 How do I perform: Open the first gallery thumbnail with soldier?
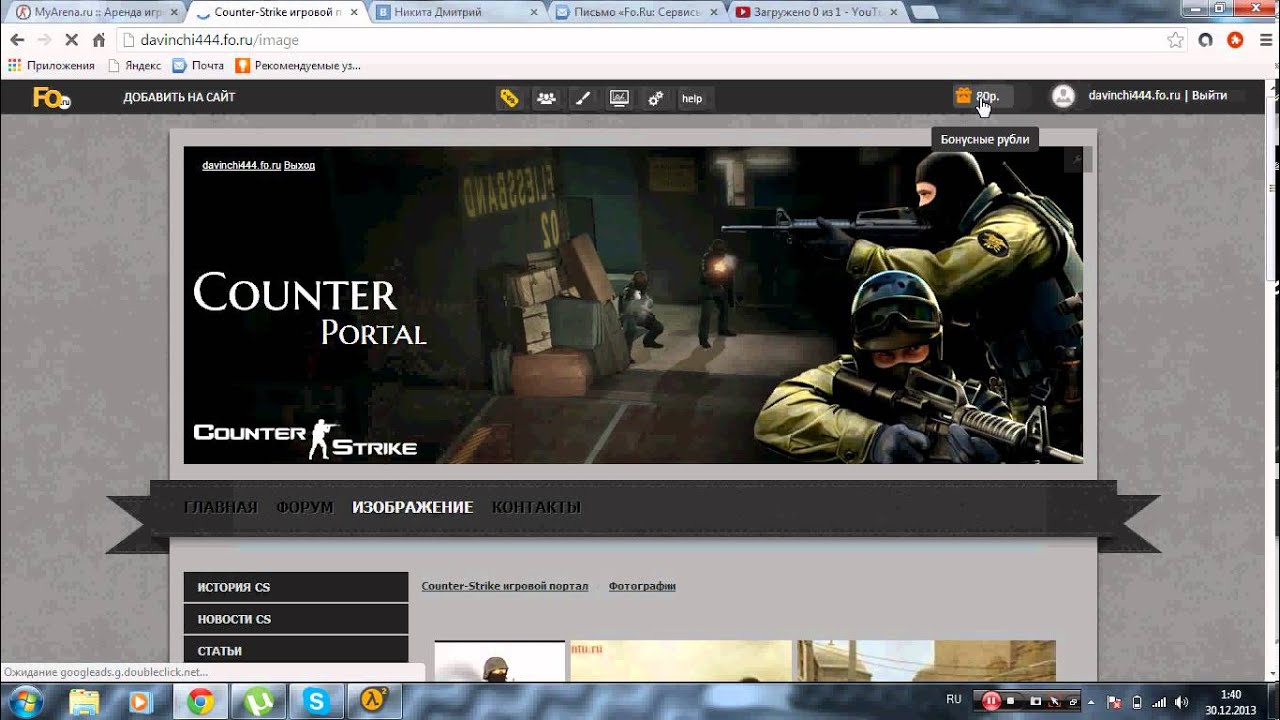point(500,661)
